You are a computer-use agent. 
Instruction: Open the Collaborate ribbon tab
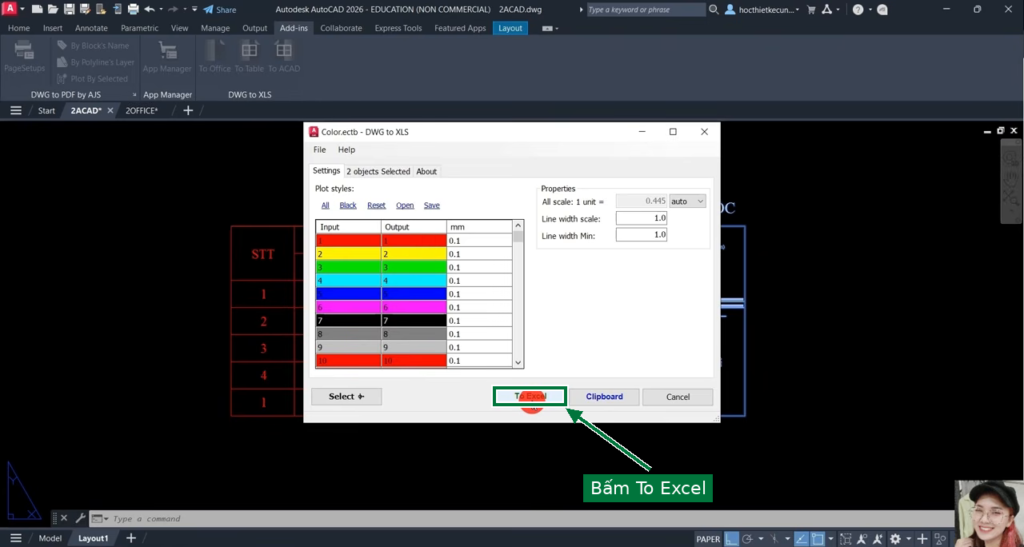341,28
